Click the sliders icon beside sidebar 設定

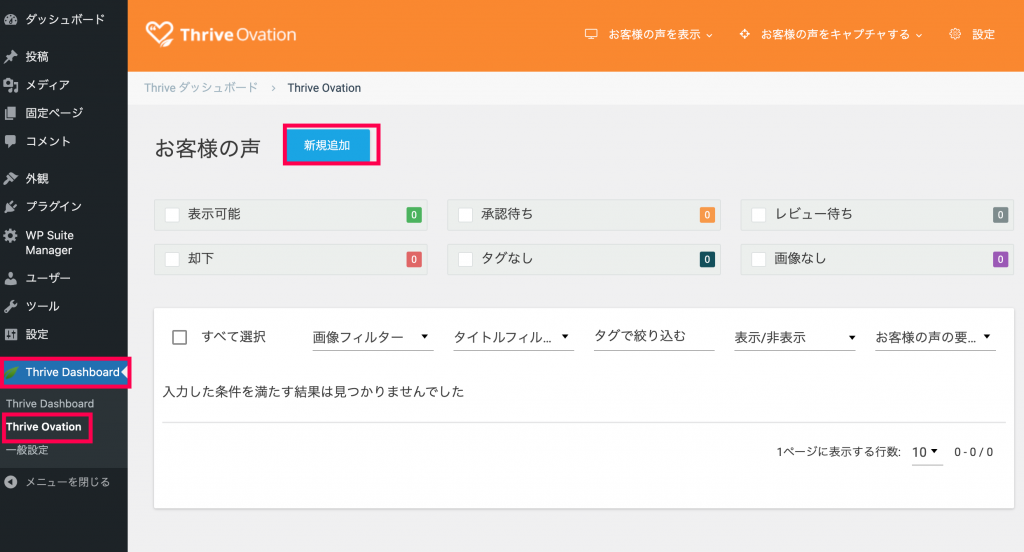click(10, 334)
